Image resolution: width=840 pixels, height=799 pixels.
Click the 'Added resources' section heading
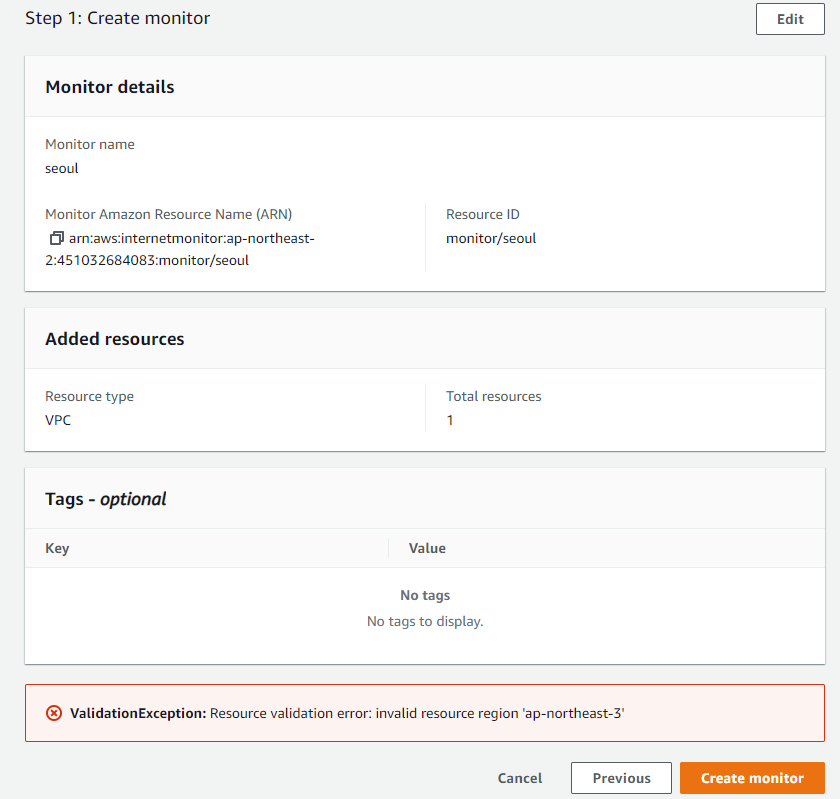(115, 339)
